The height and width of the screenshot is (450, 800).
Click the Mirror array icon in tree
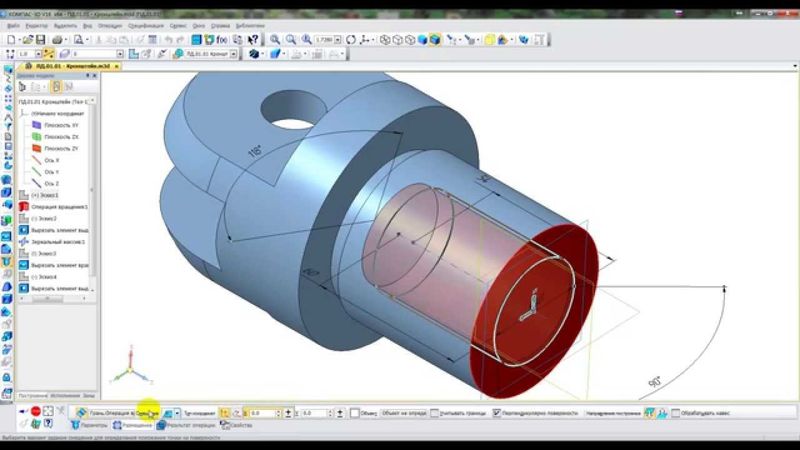[23, 242]
